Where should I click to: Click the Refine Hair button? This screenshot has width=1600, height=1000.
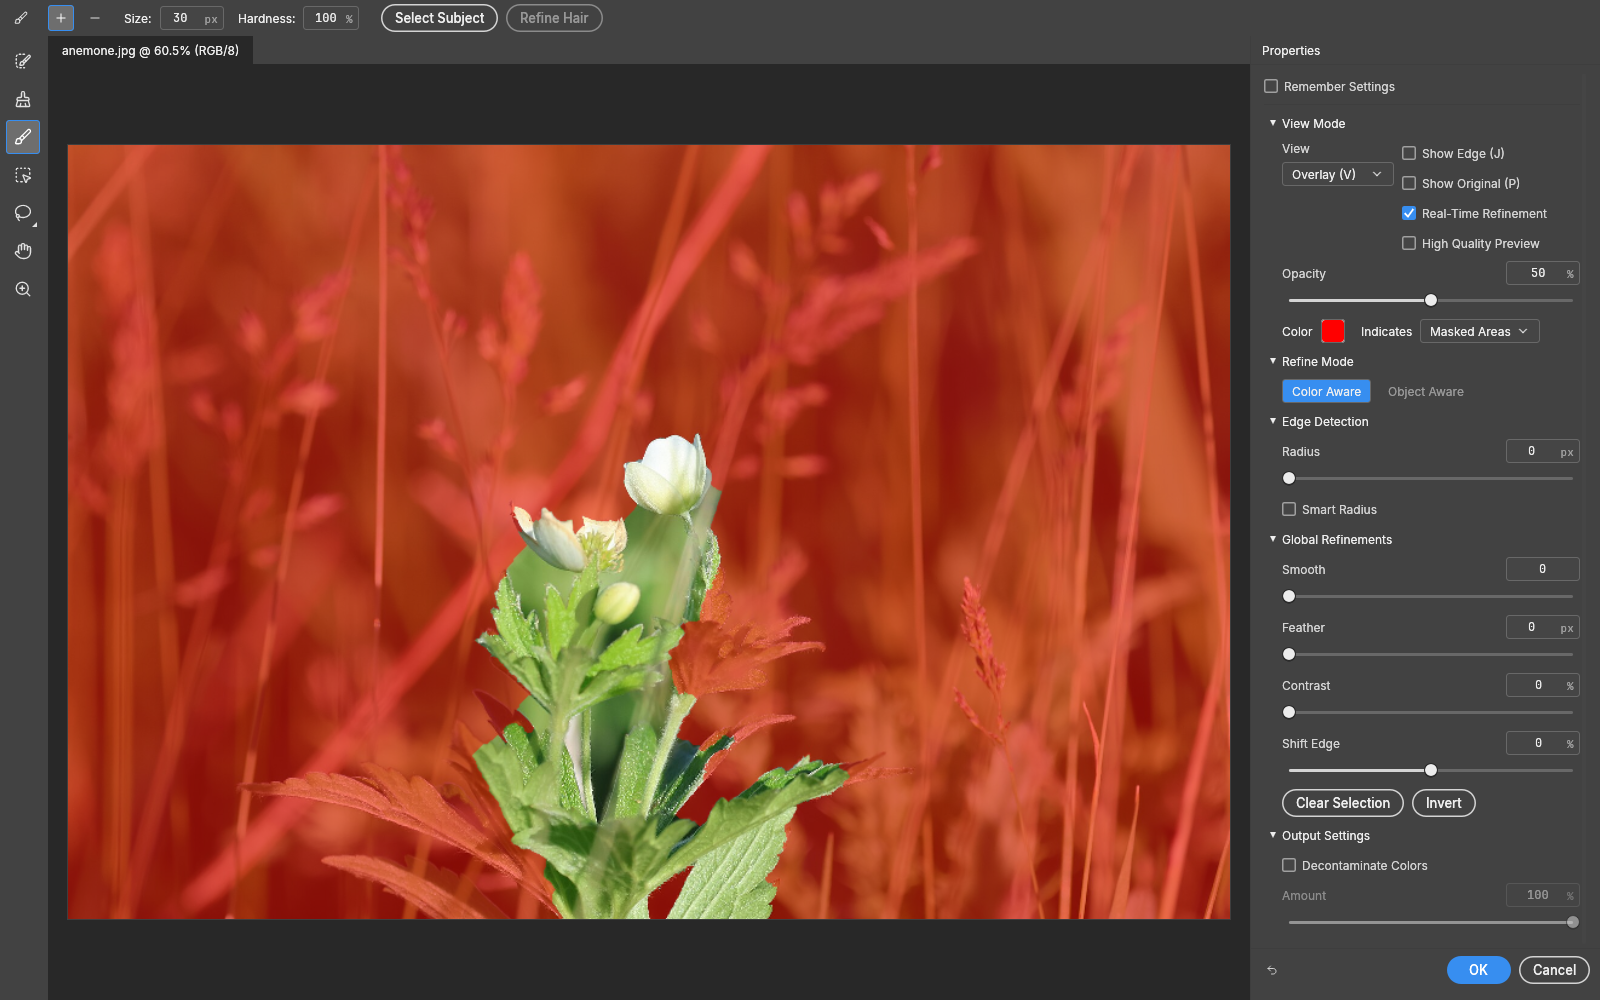point(554,18)
